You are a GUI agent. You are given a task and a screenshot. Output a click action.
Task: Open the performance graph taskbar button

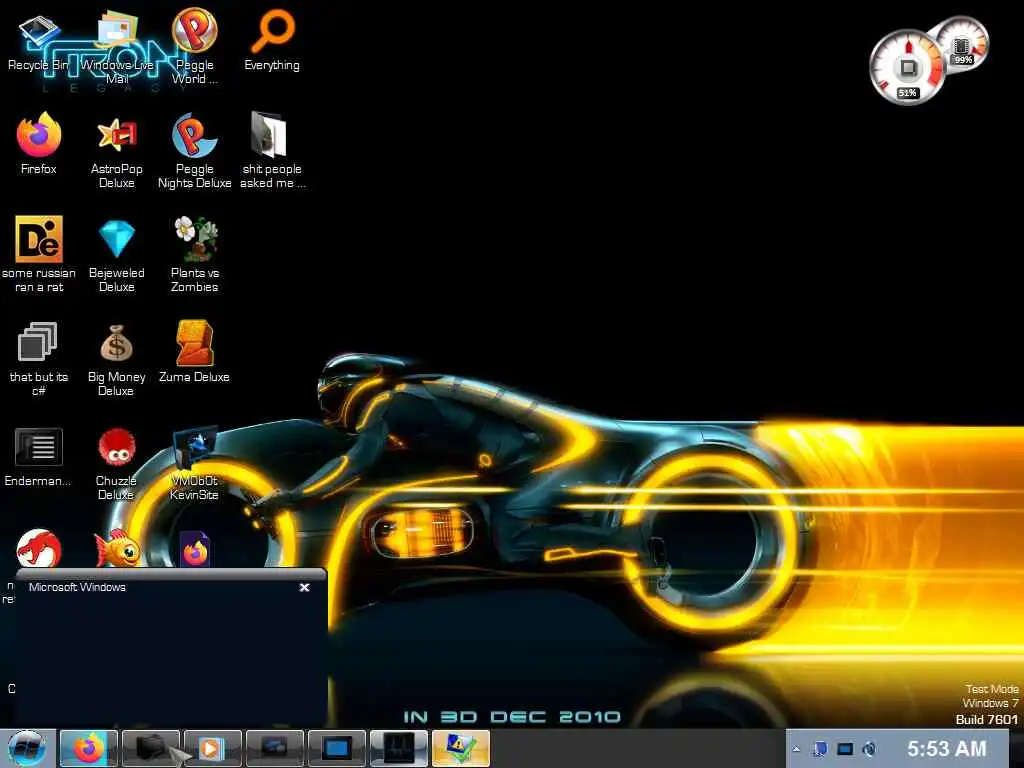point(398,748)
